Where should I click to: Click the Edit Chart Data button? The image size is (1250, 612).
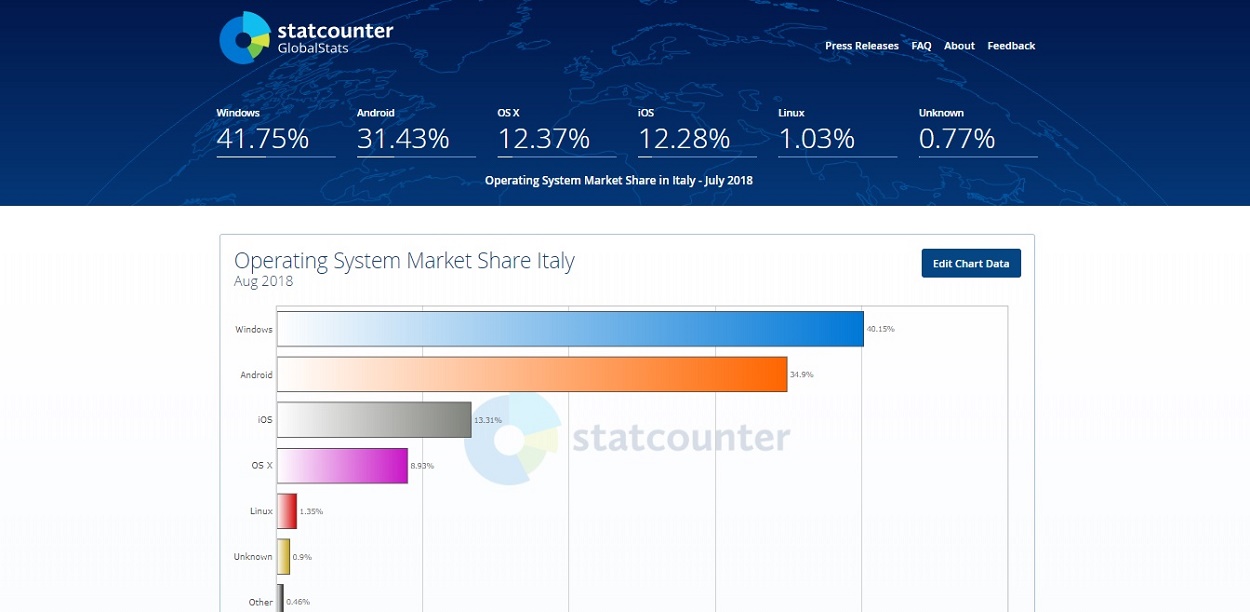[x=971, y=264]
